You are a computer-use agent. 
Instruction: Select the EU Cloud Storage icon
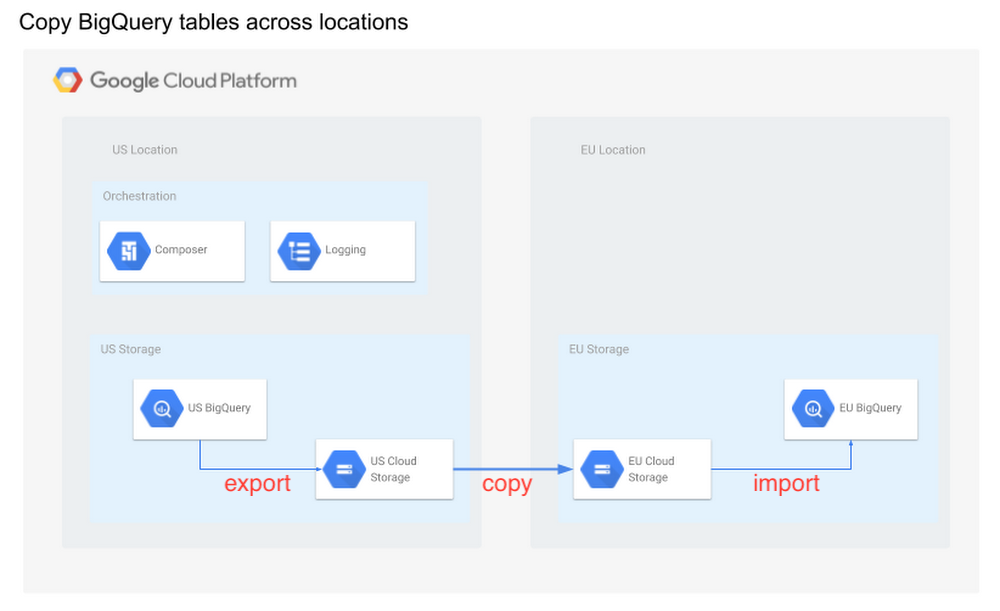click(600, 468)
